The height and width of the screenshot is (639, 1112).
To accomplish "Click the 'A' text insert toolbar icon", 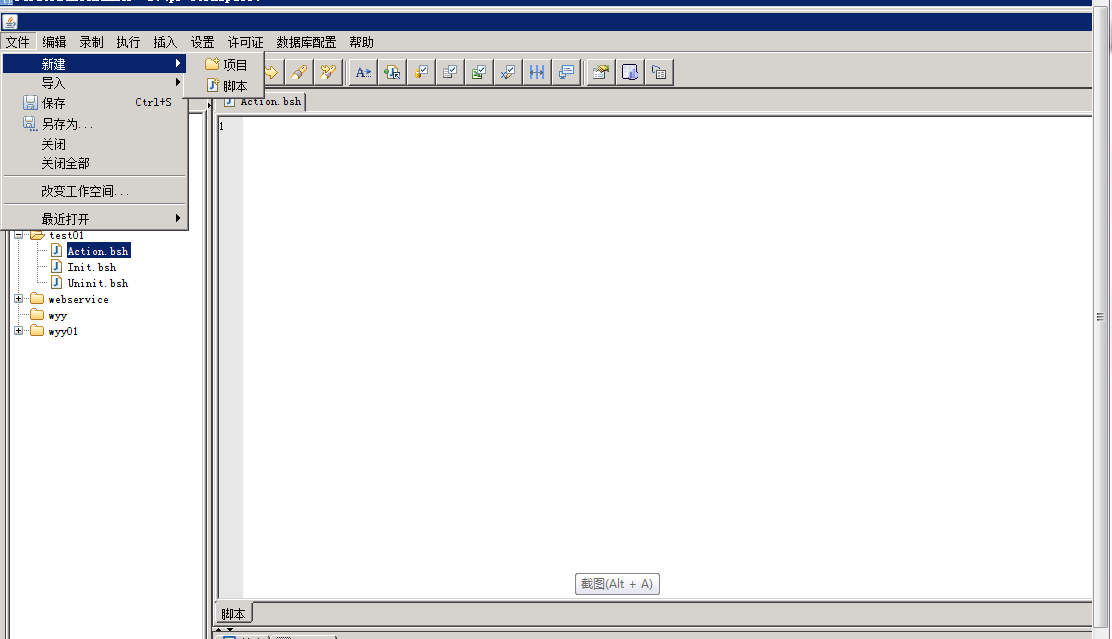I will [363, 72].
